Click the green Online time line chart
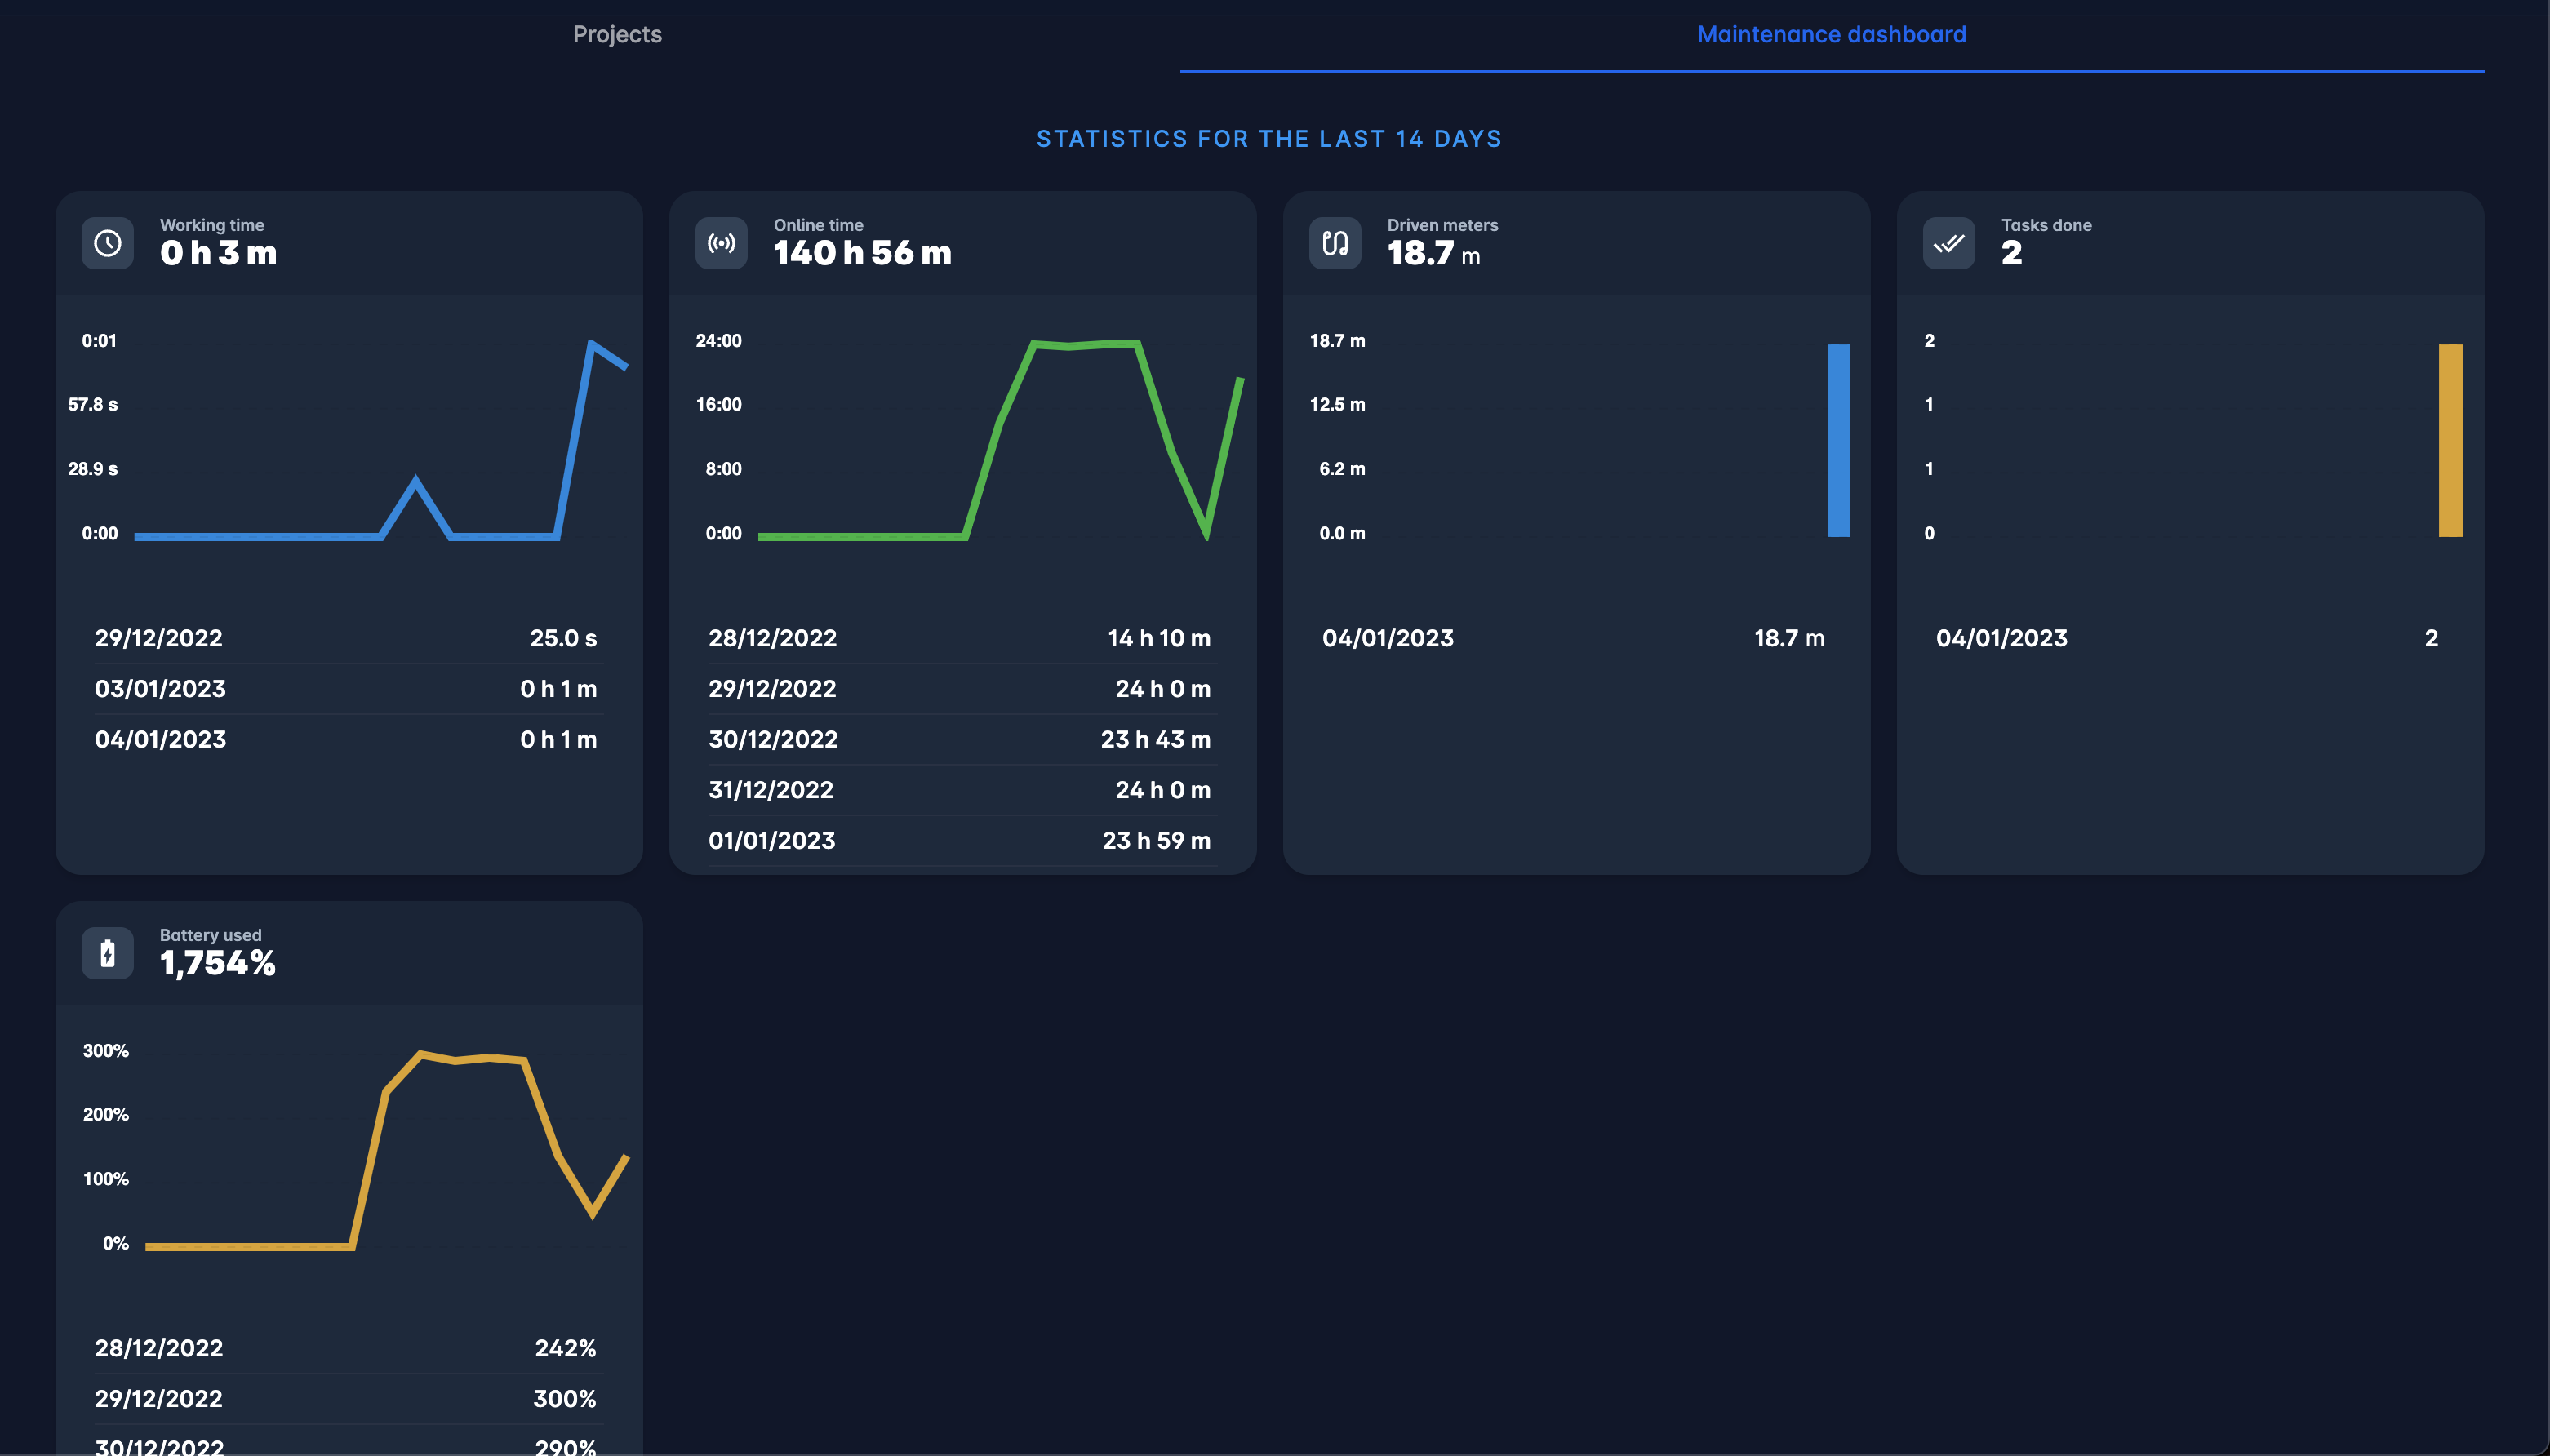Viewport: 2550px width, 1456px height. (x=1000, y=440)
